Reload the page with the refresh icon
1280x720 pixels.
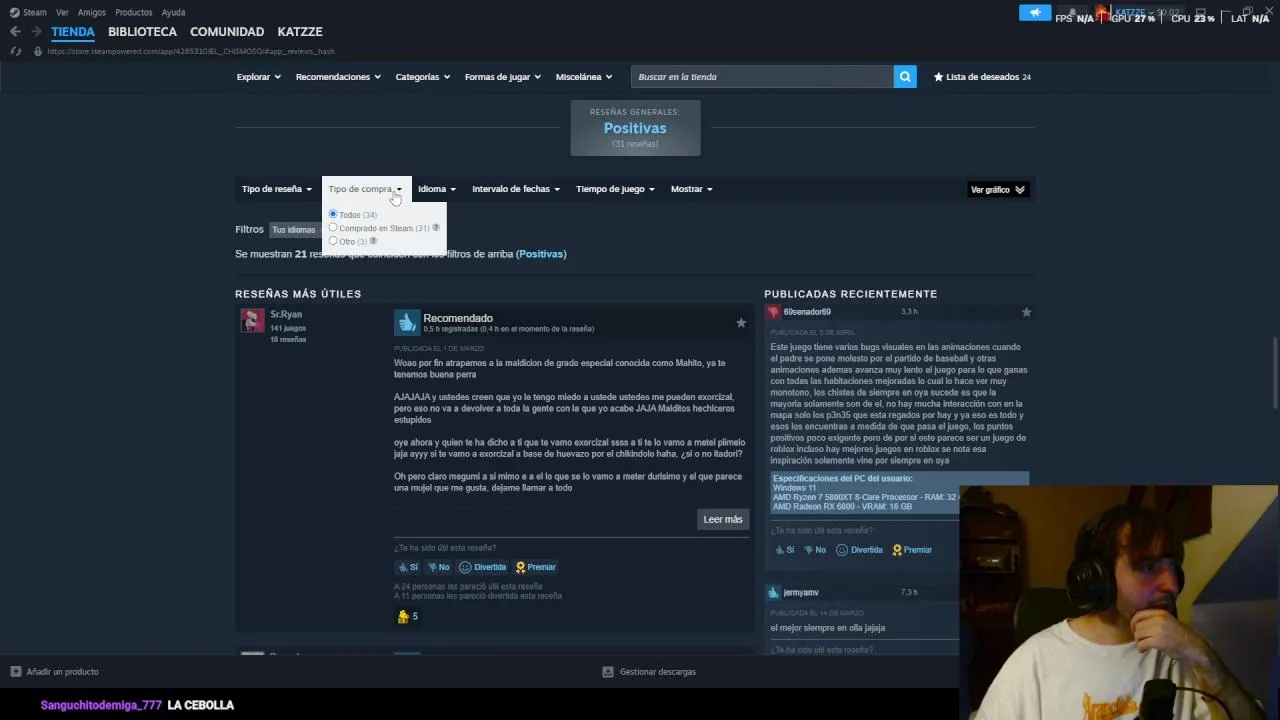pyautogui.click(x=16, y=51)
